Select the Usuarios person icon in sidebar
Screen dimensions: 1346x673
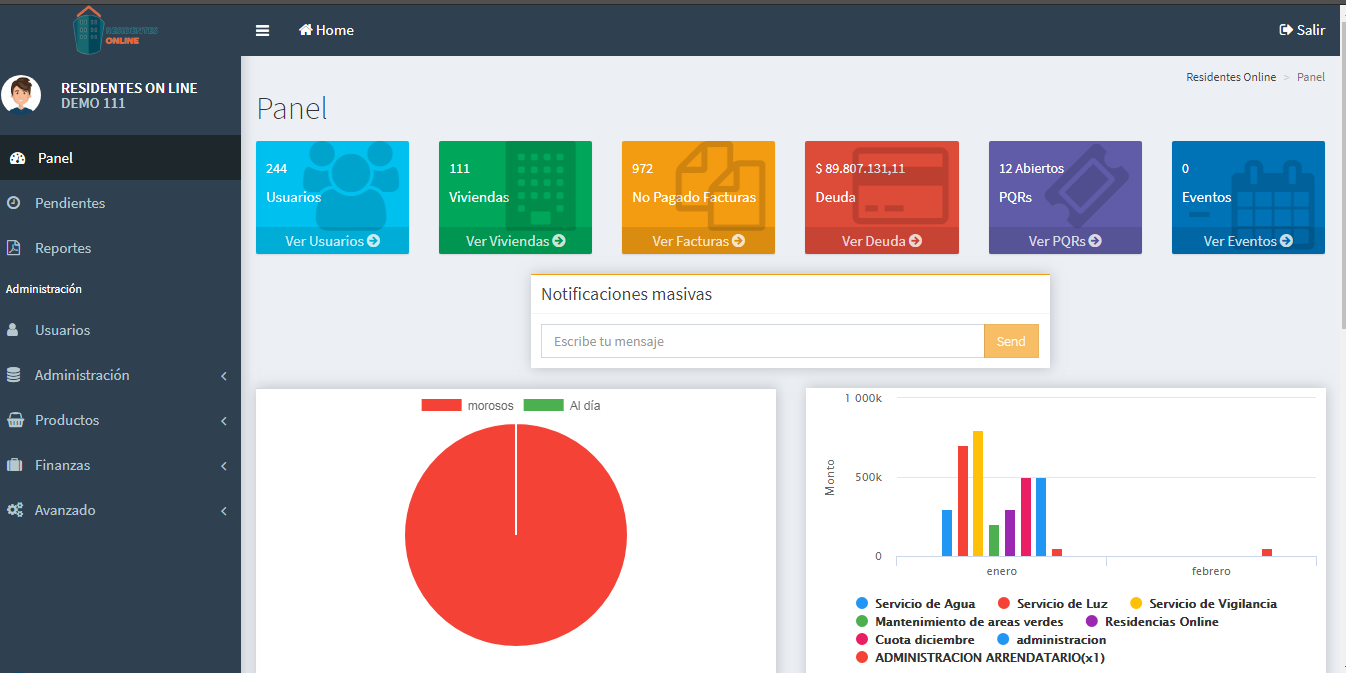click(13, 330)
